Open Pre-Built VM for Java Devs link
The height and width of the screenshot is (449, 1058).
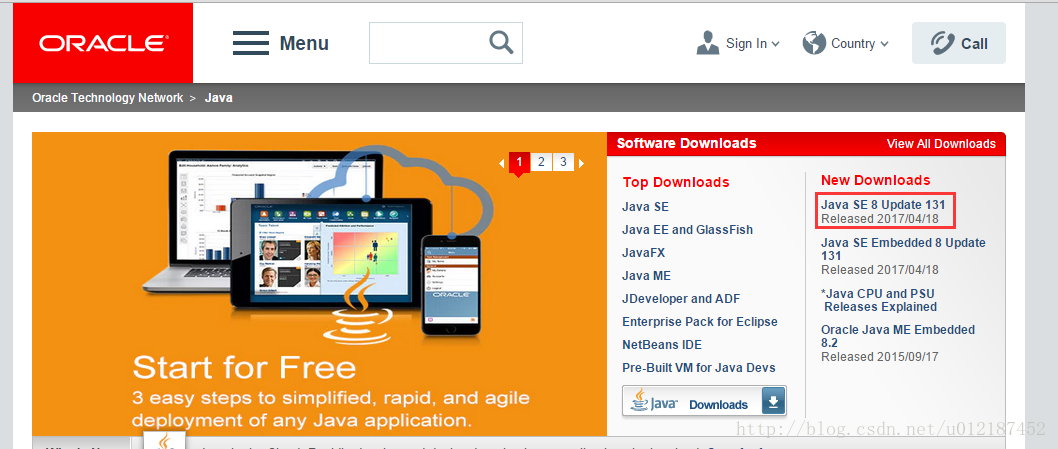(699, 367)
